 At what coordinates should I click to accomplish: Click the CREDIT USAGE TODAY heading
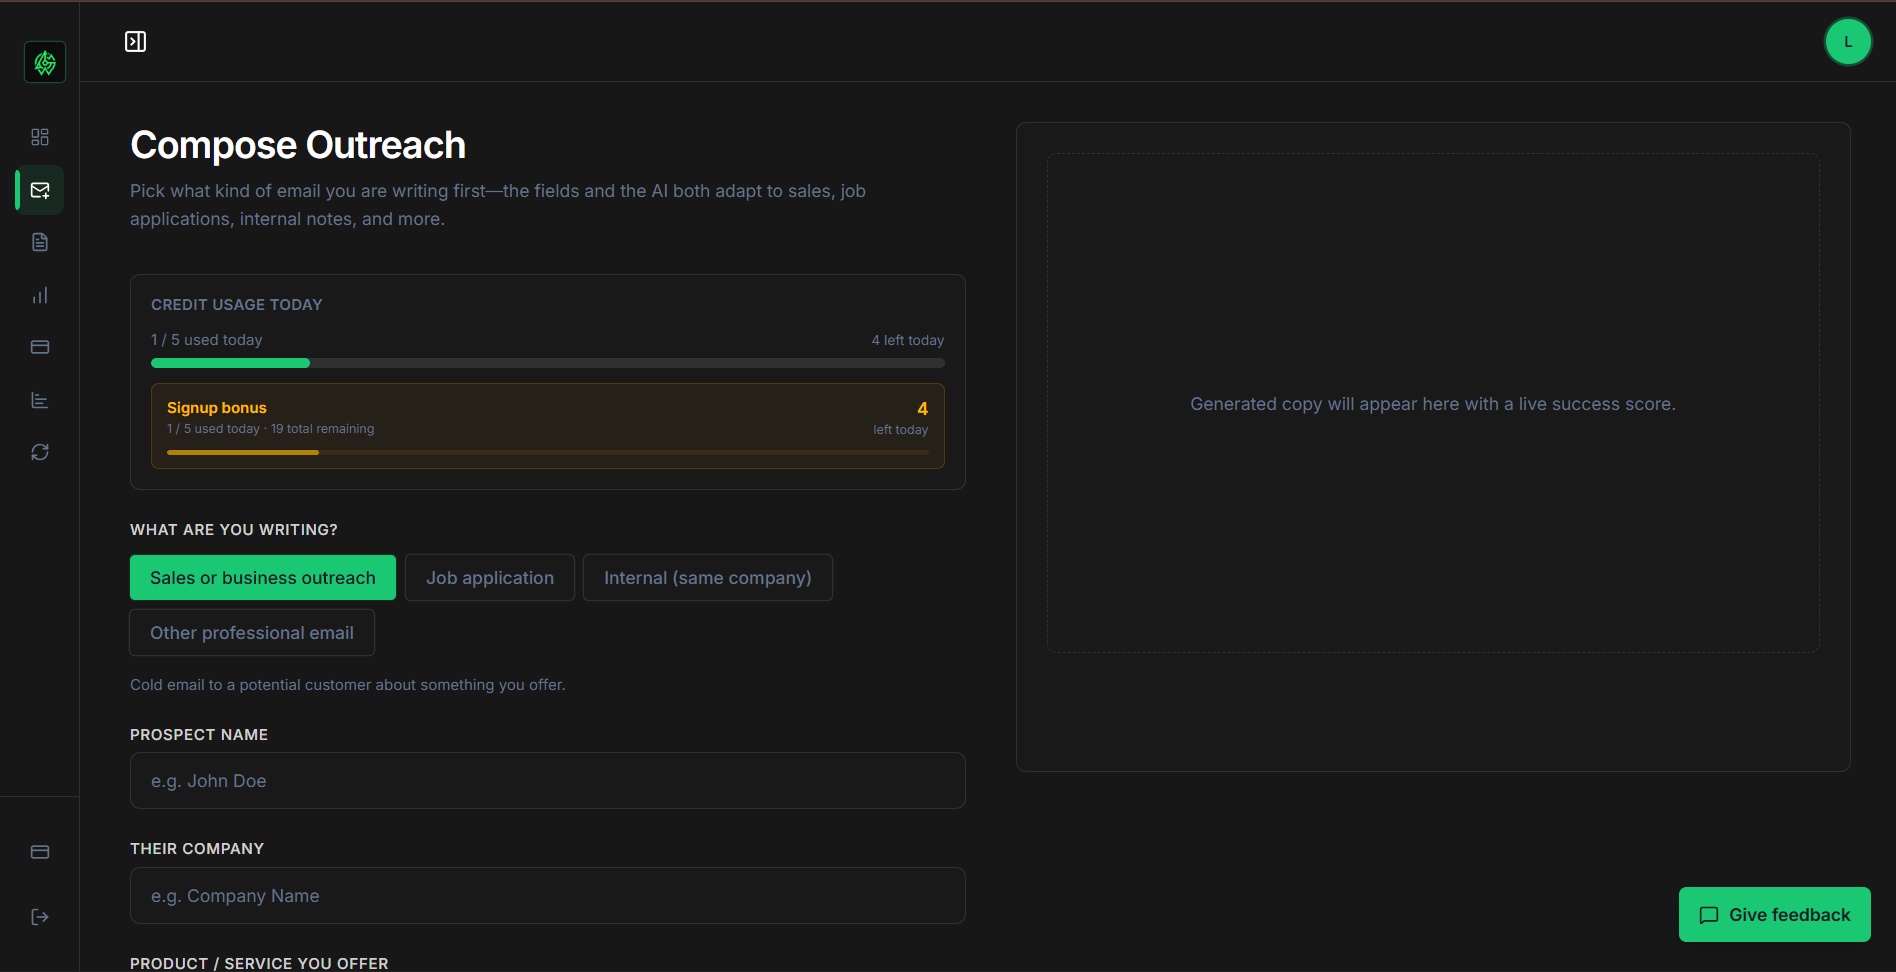click(237, 305)
